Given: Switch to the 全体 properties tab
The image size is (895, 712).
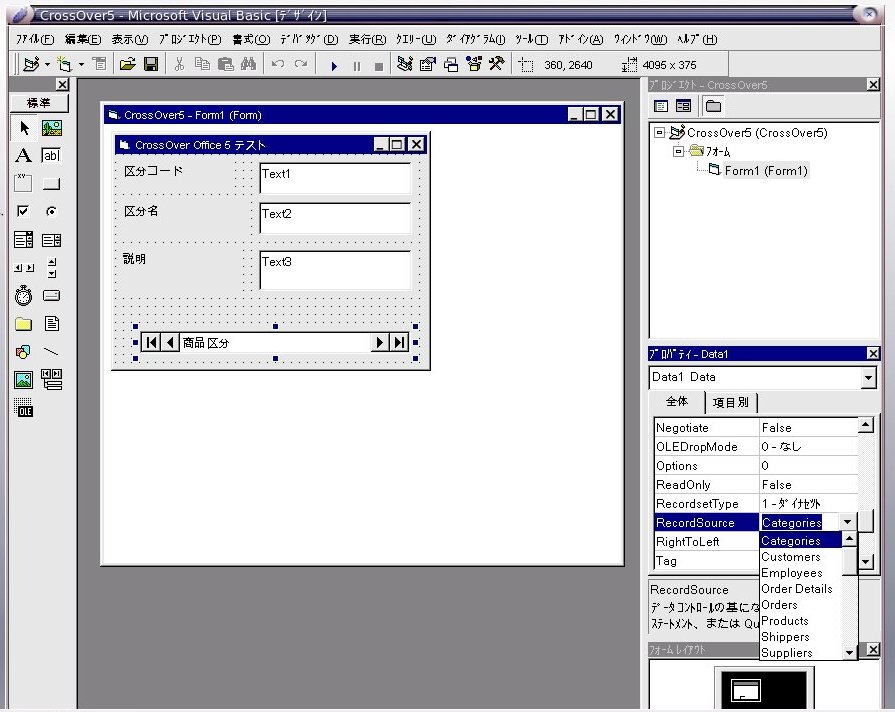Looking at the screenshot, I should [677, 401].
